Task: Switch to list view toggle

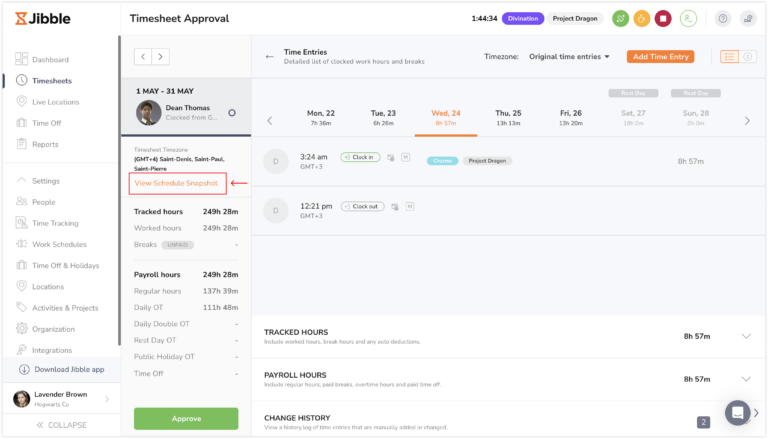Action: (x=729, y=57)
